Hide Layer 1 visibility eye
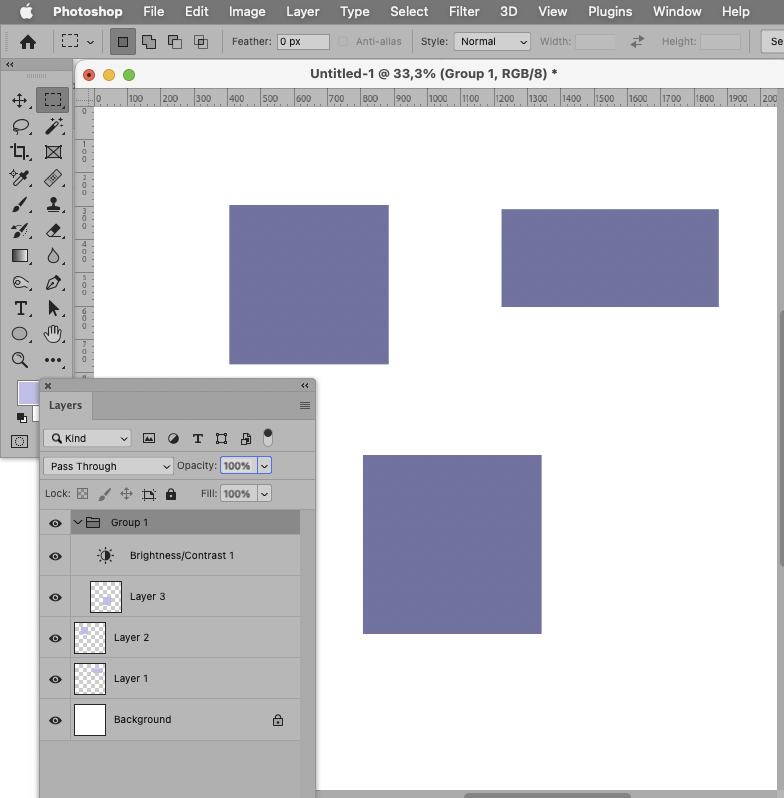This screenshot has width=784, height=798. pos(55,679)
